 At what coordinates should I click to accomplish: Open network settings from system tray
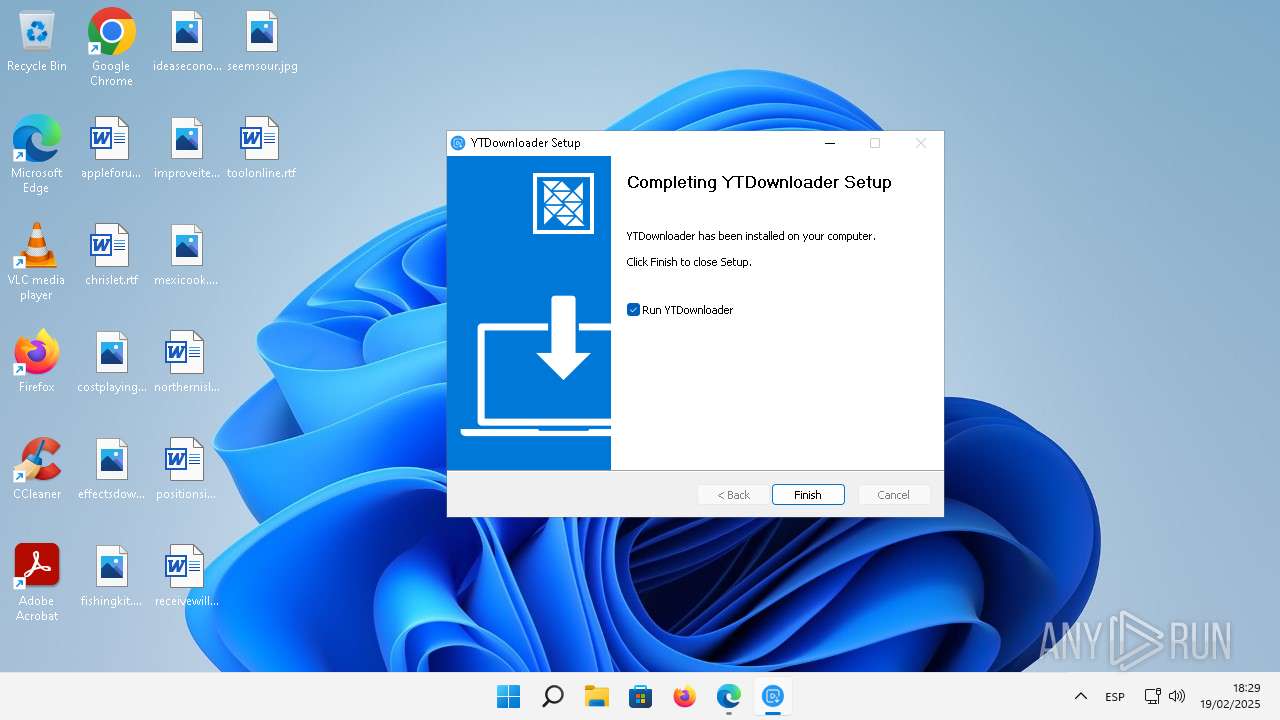point(1152,696)
